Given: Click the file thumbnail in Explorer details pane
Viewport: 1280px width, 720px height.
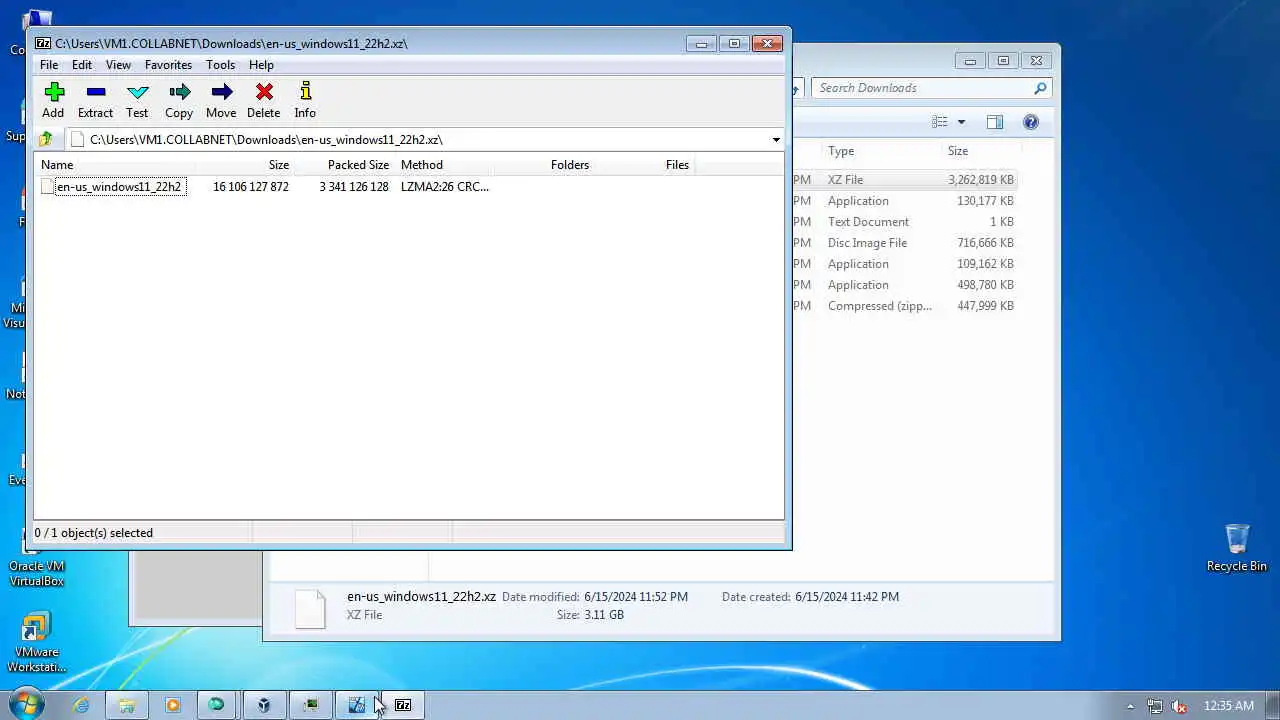Looking at the screenshot, I should click(310, 608).
